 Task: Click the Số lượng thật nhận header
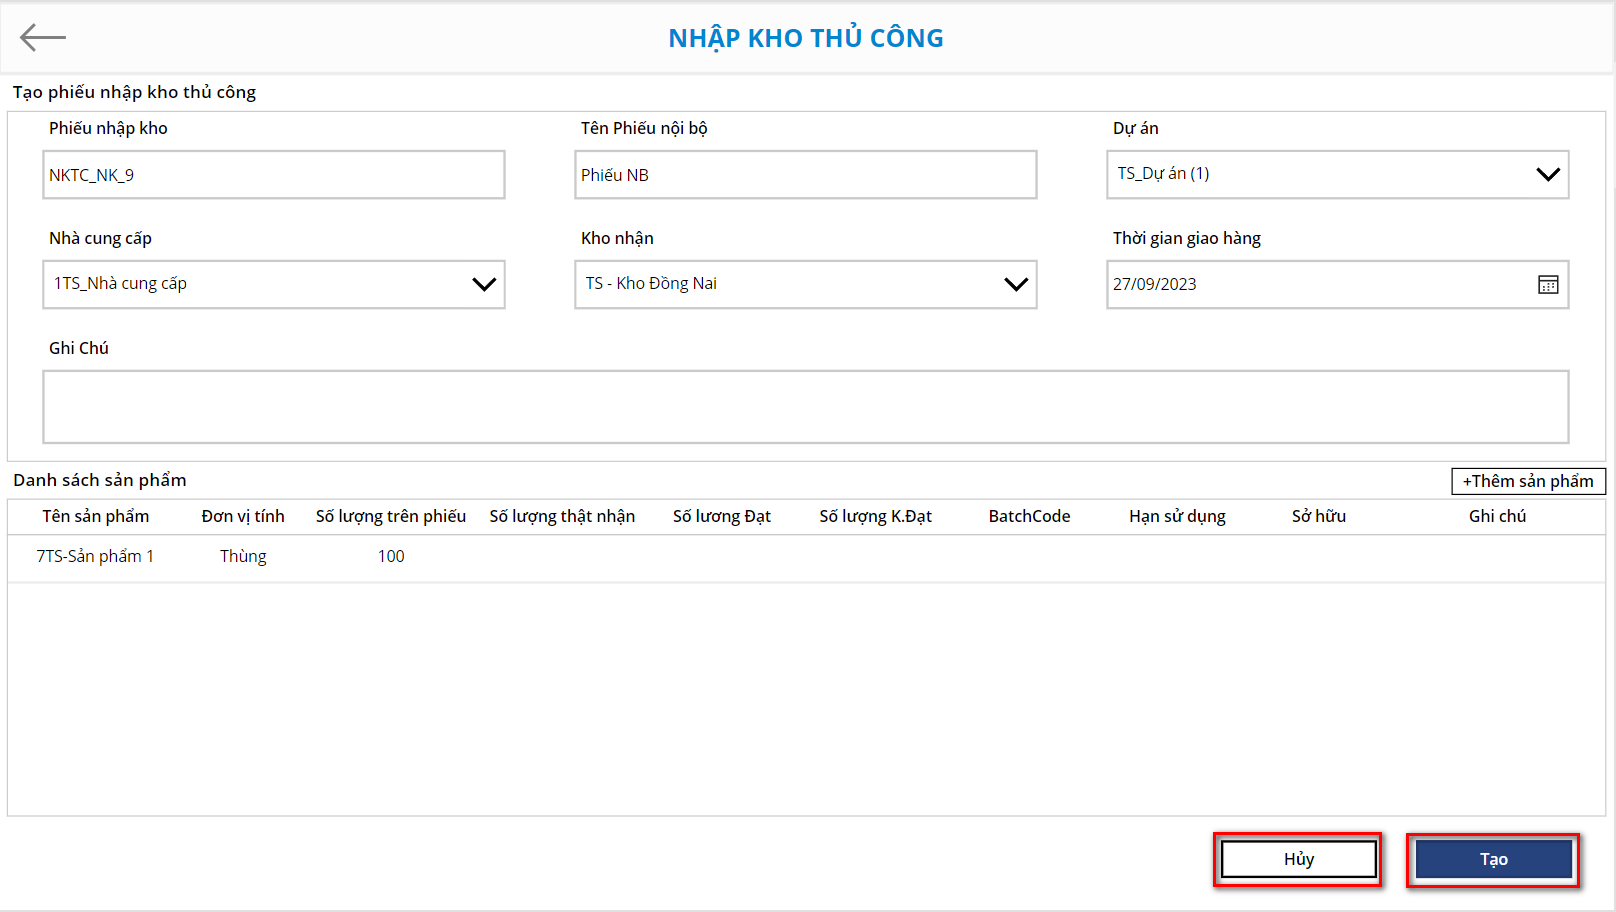coord(562,516)
